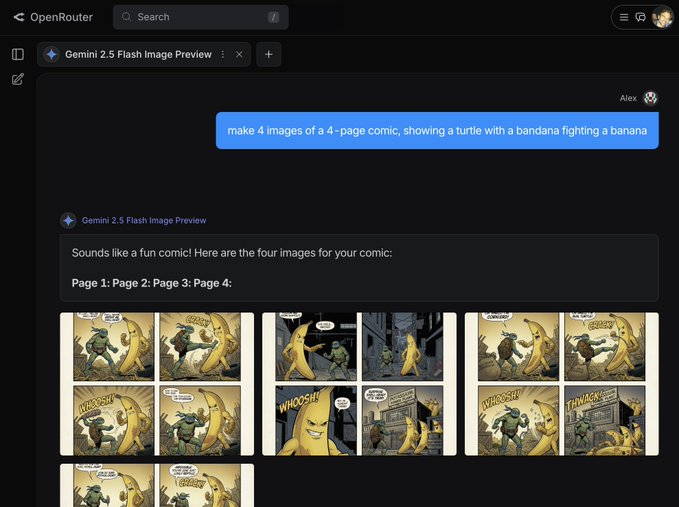
Task: Click the Gemini sparkle icon in model tab
Action: 52,55
